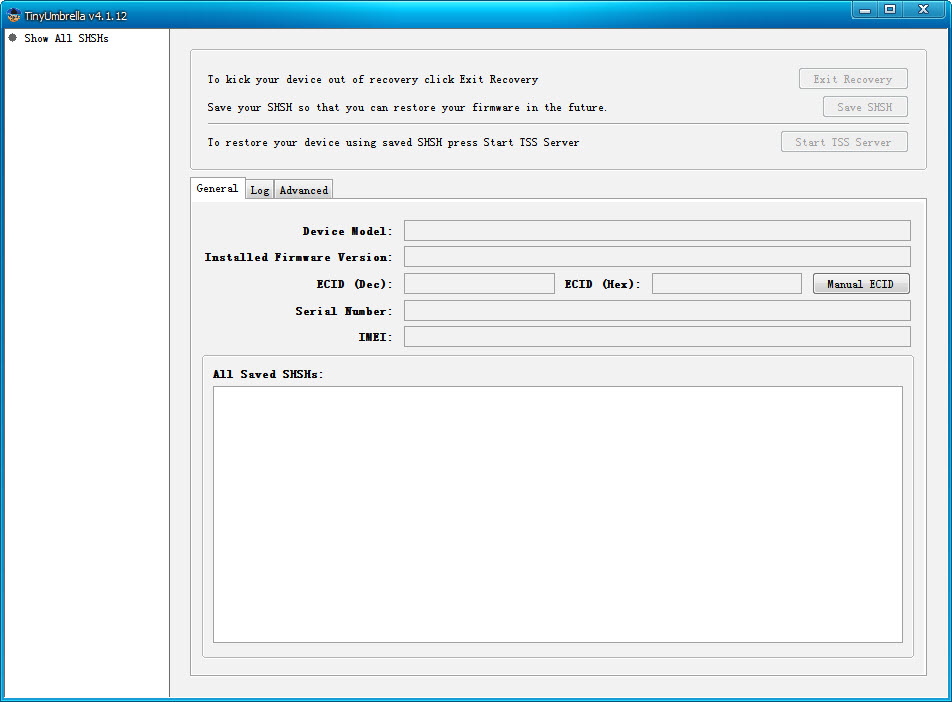
Task: Click the Start TSS Server button
Action: 844,142
